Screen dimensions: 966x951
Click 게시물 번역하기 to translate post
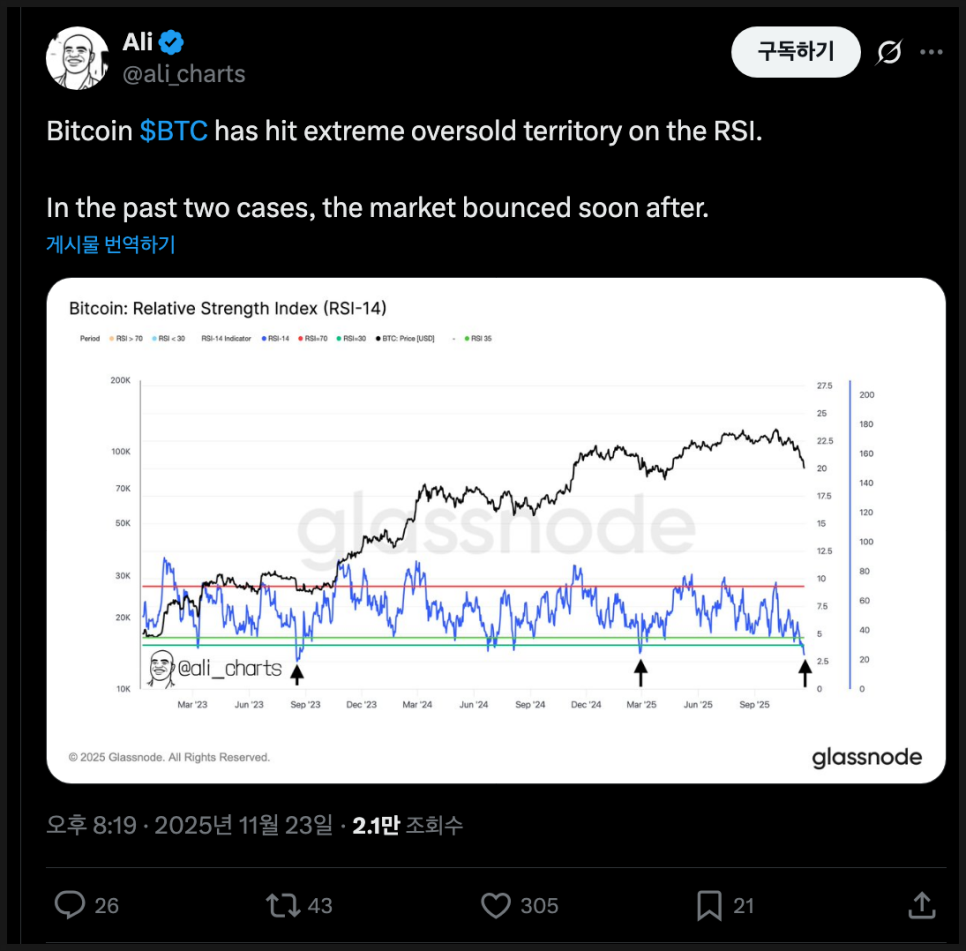[111, 244]
